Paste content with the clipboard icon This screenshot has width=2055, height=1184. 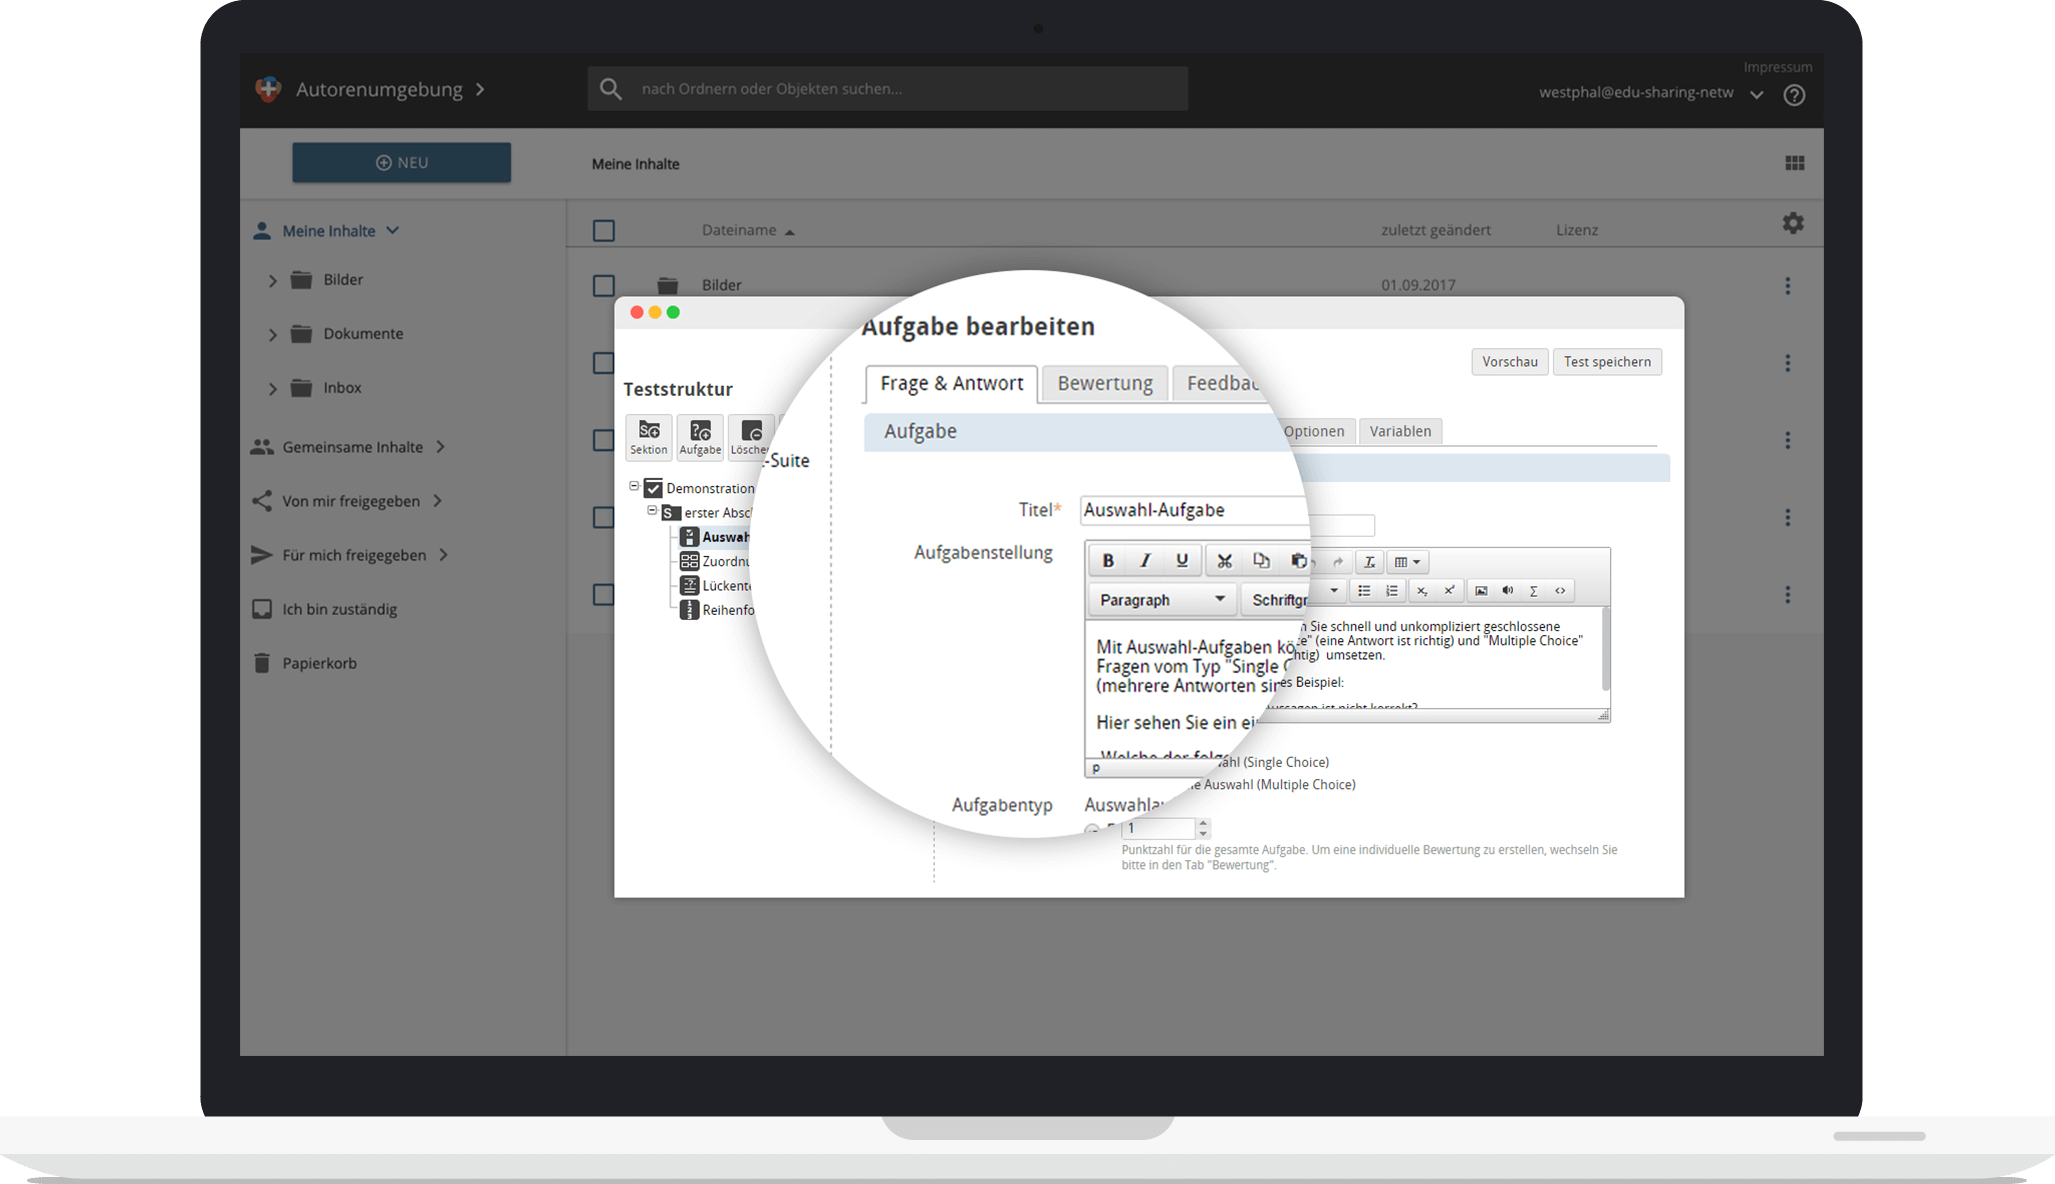coord(1298,561)
